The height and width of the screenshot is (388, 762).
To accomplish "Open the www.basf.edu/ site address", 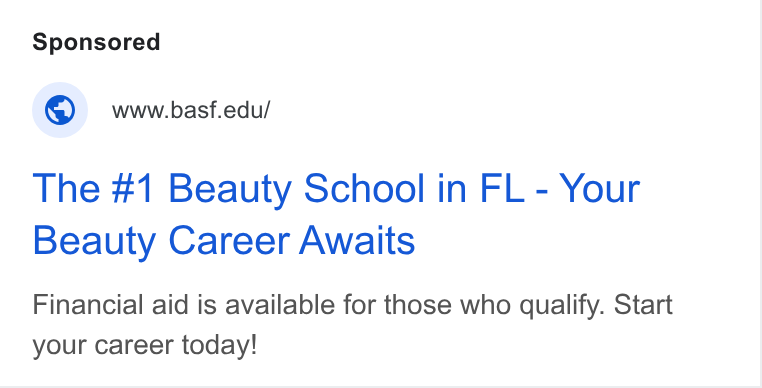I will pyautogui.click(x=190, y=111).
